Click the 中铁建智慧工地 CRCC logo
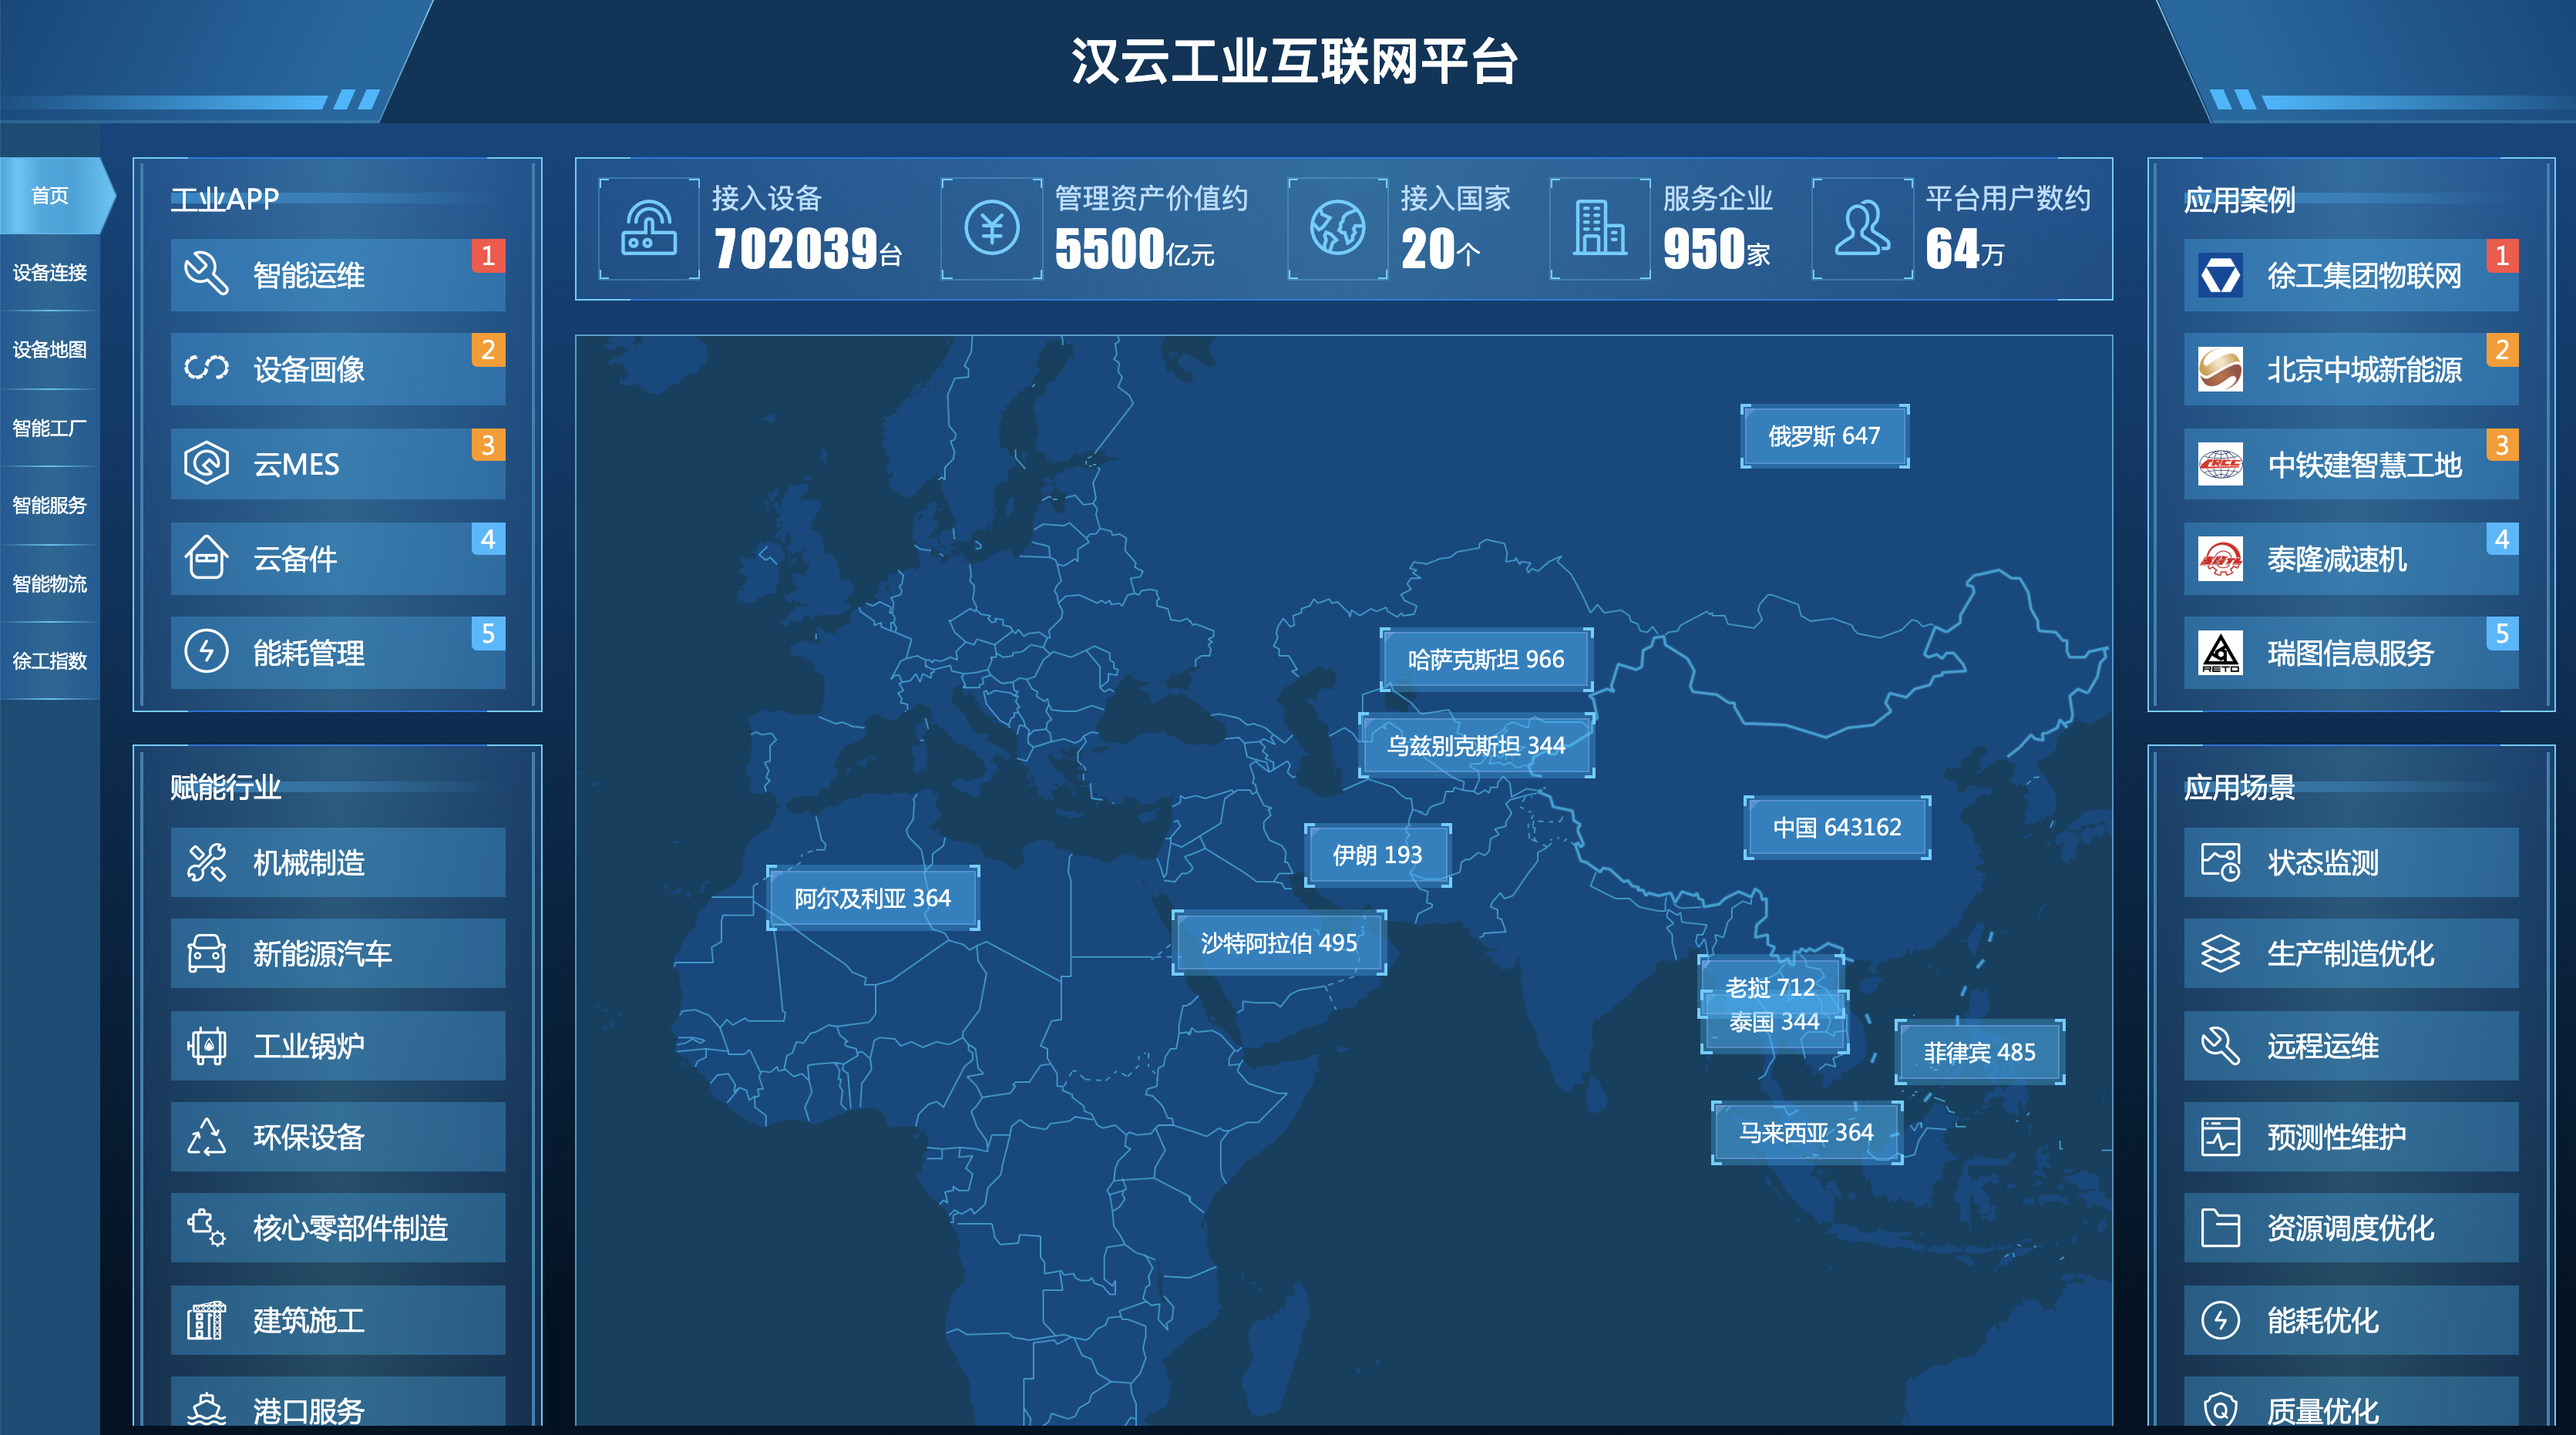Screen dimensions: 2576x1435 pyautogui.click(x=2220, y=464)
